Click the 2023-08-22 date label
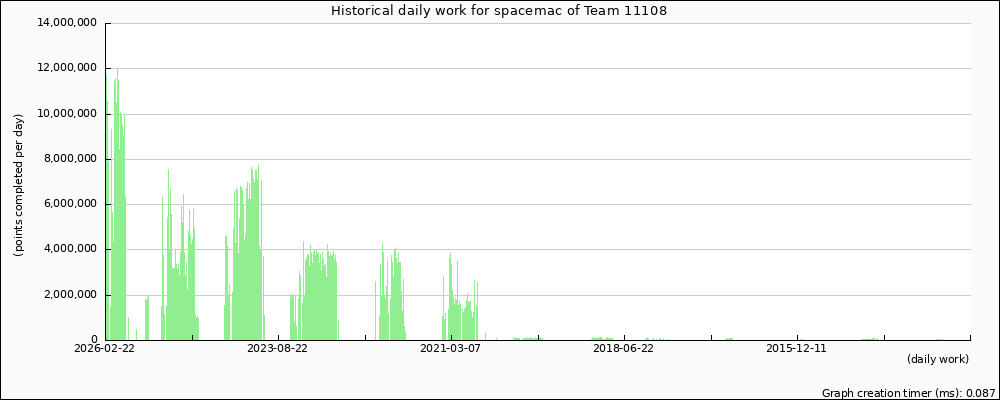The image size is (1000, 400). click(278, 349)
